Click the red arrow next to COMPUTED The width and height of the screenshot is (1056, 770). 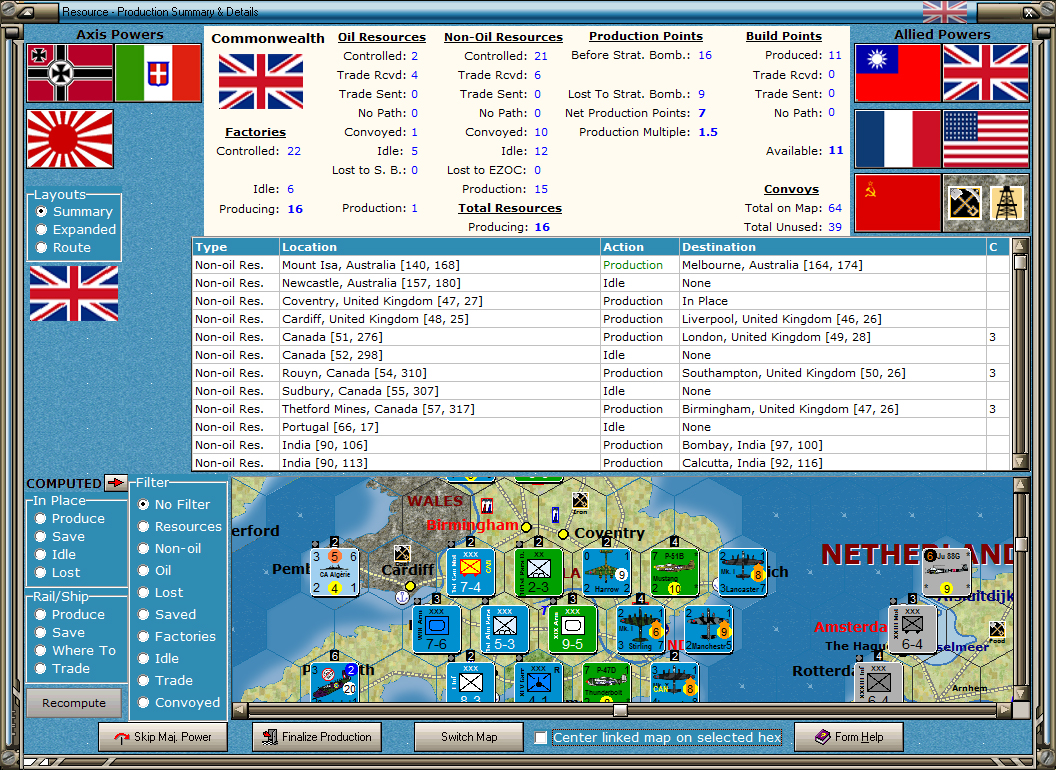[116, 482]
